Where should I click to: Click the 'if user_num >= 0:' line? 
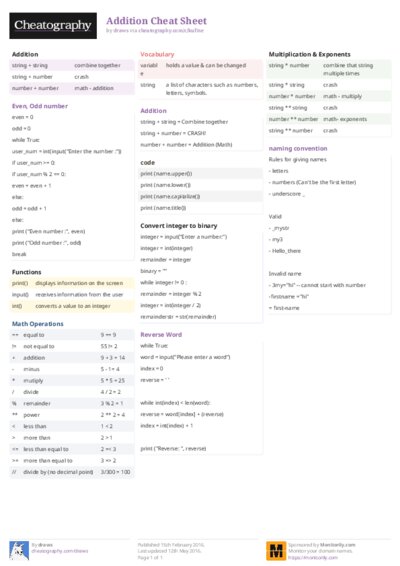(x=33, y=163)
